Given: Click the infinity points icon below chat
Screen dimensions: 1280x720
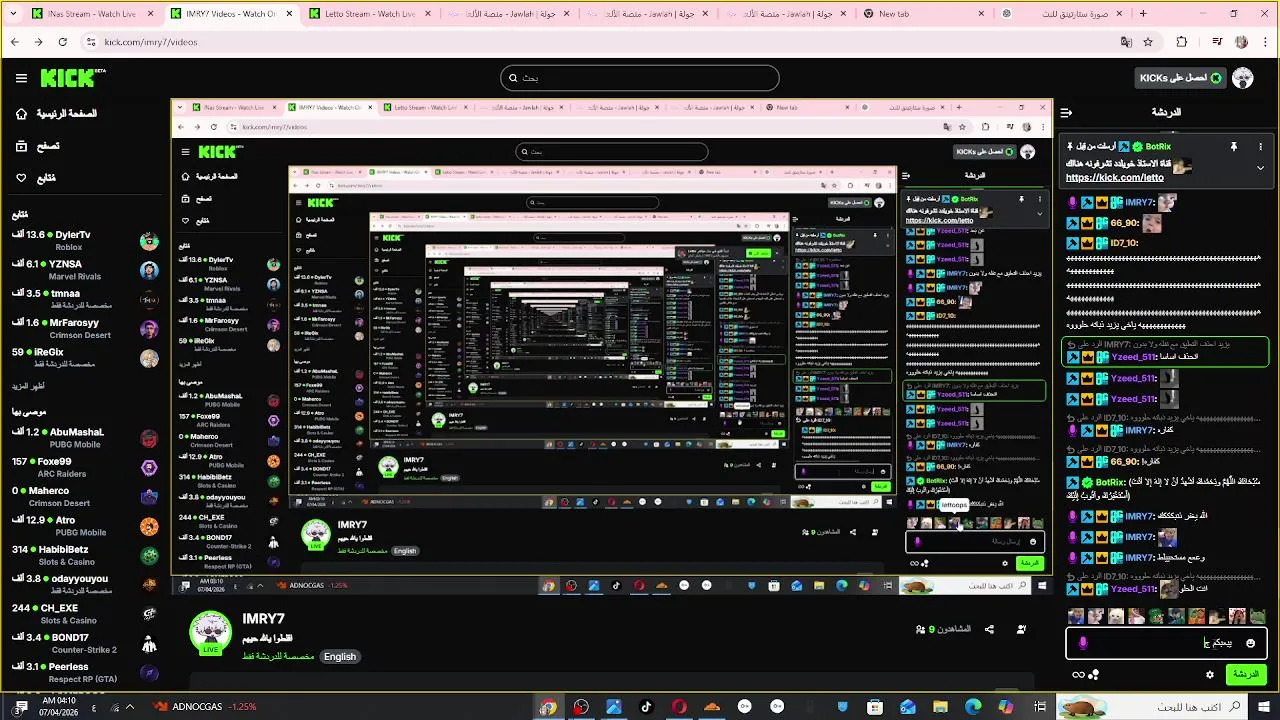Looking at the screenshot, I should (1078, 675).
